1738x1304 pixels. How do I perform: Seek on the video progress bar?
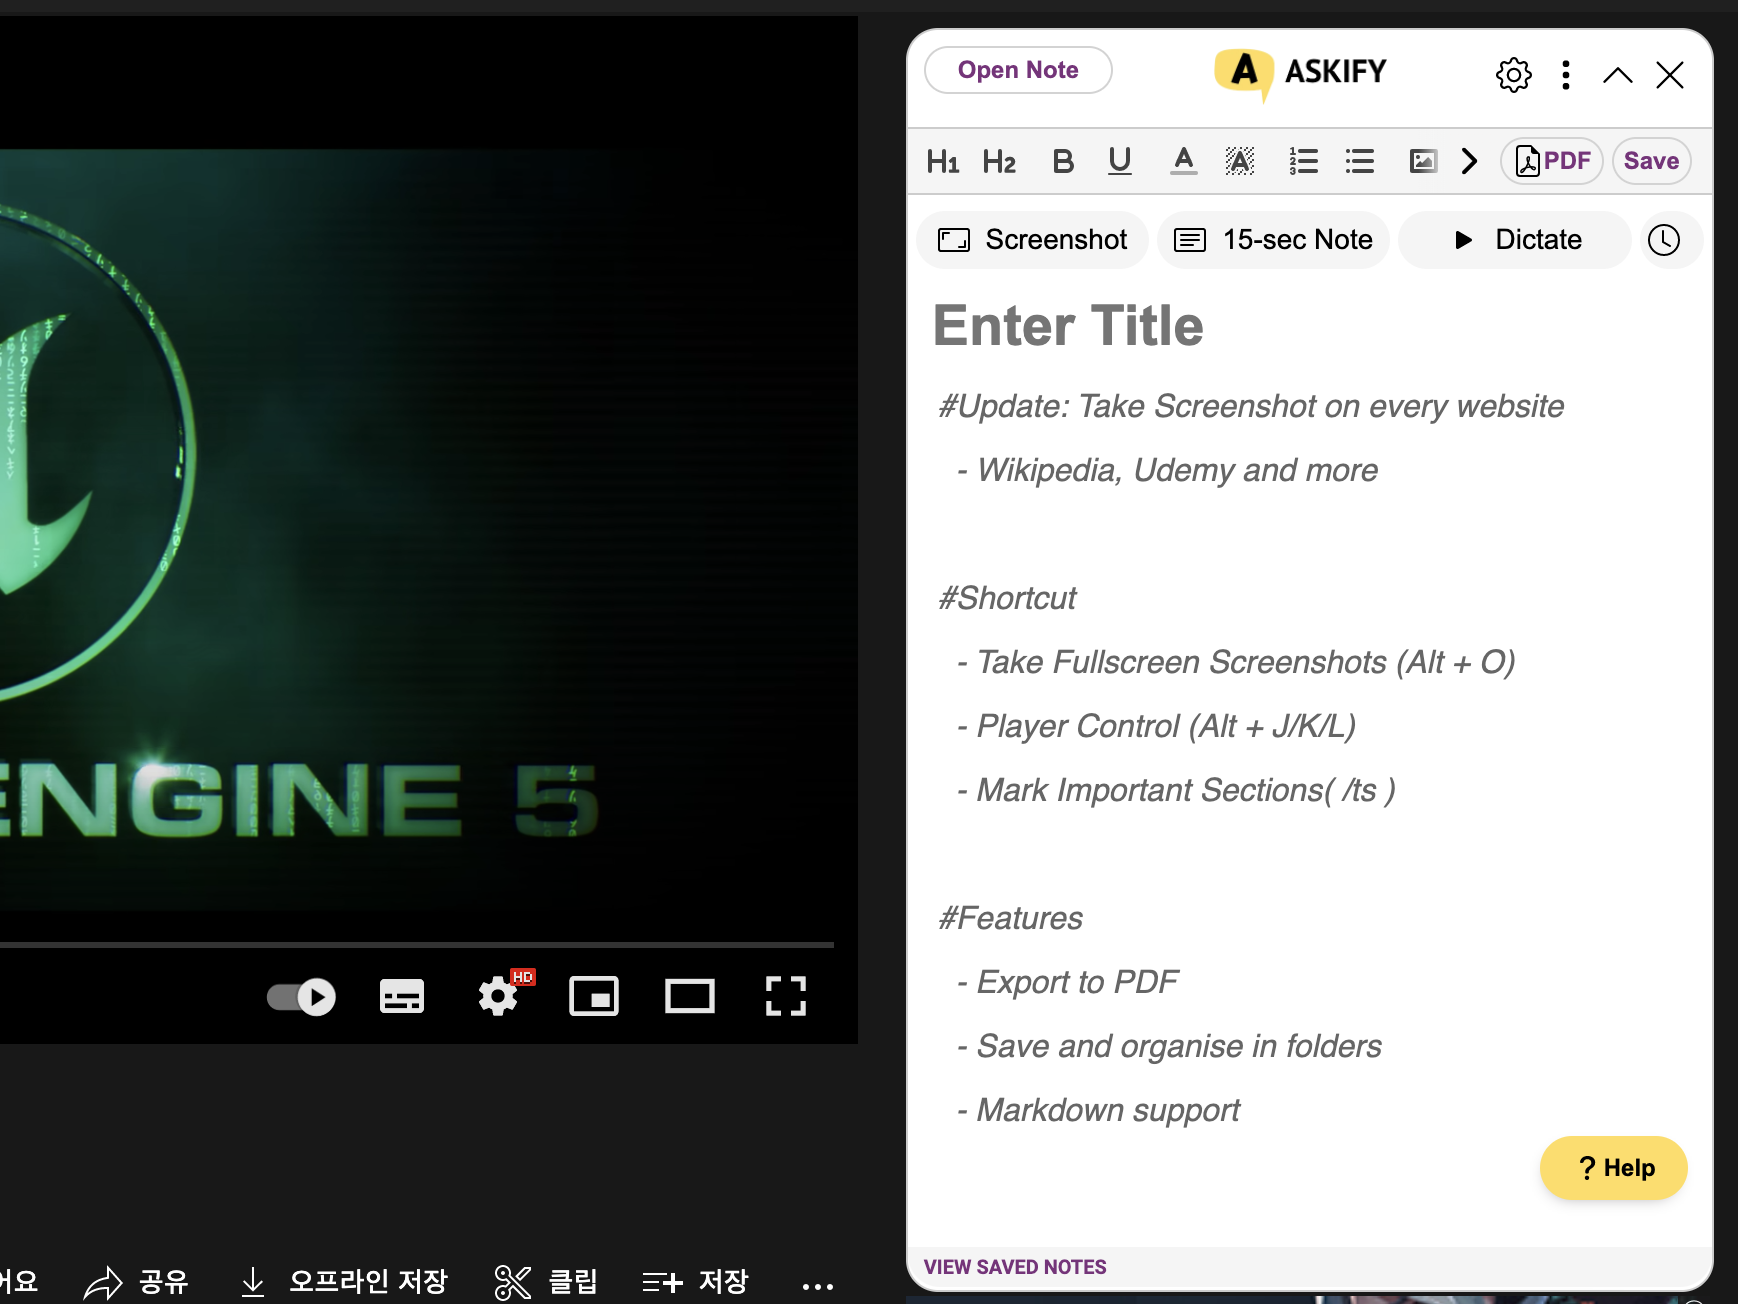pos(417,944)
